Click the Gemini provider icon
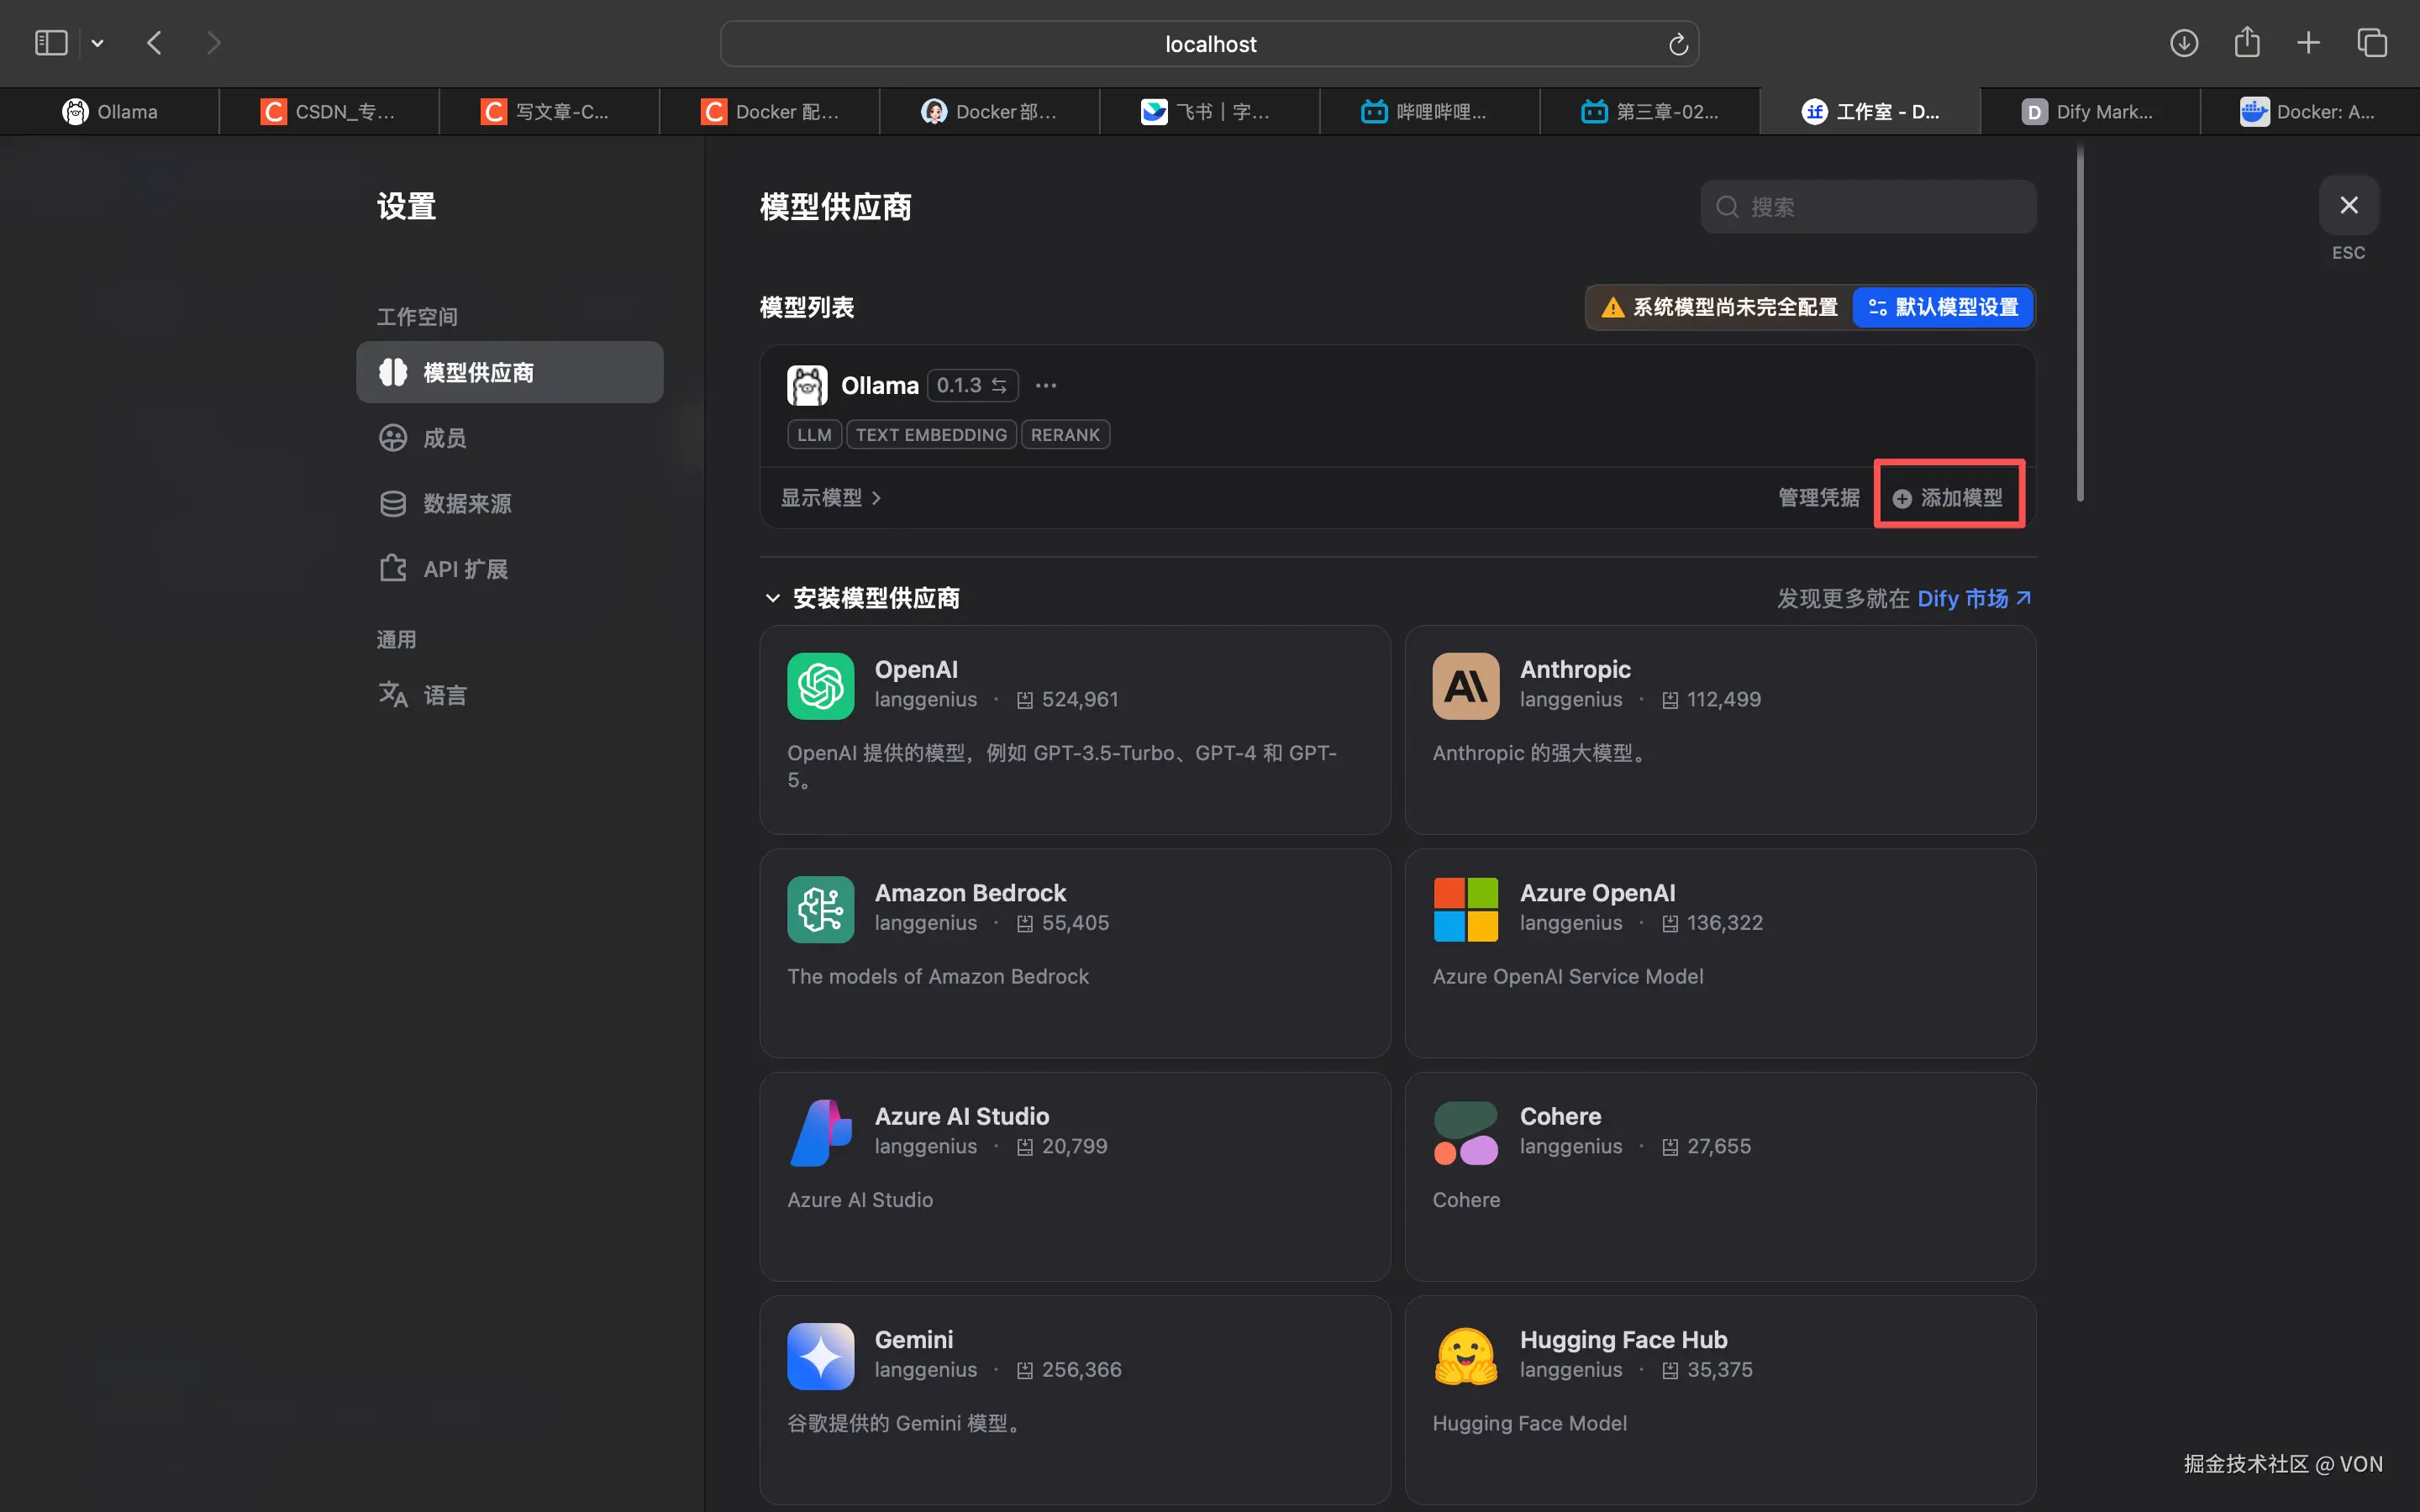The width and height of the screenshot is (2420, 1512). [819, 1355]
